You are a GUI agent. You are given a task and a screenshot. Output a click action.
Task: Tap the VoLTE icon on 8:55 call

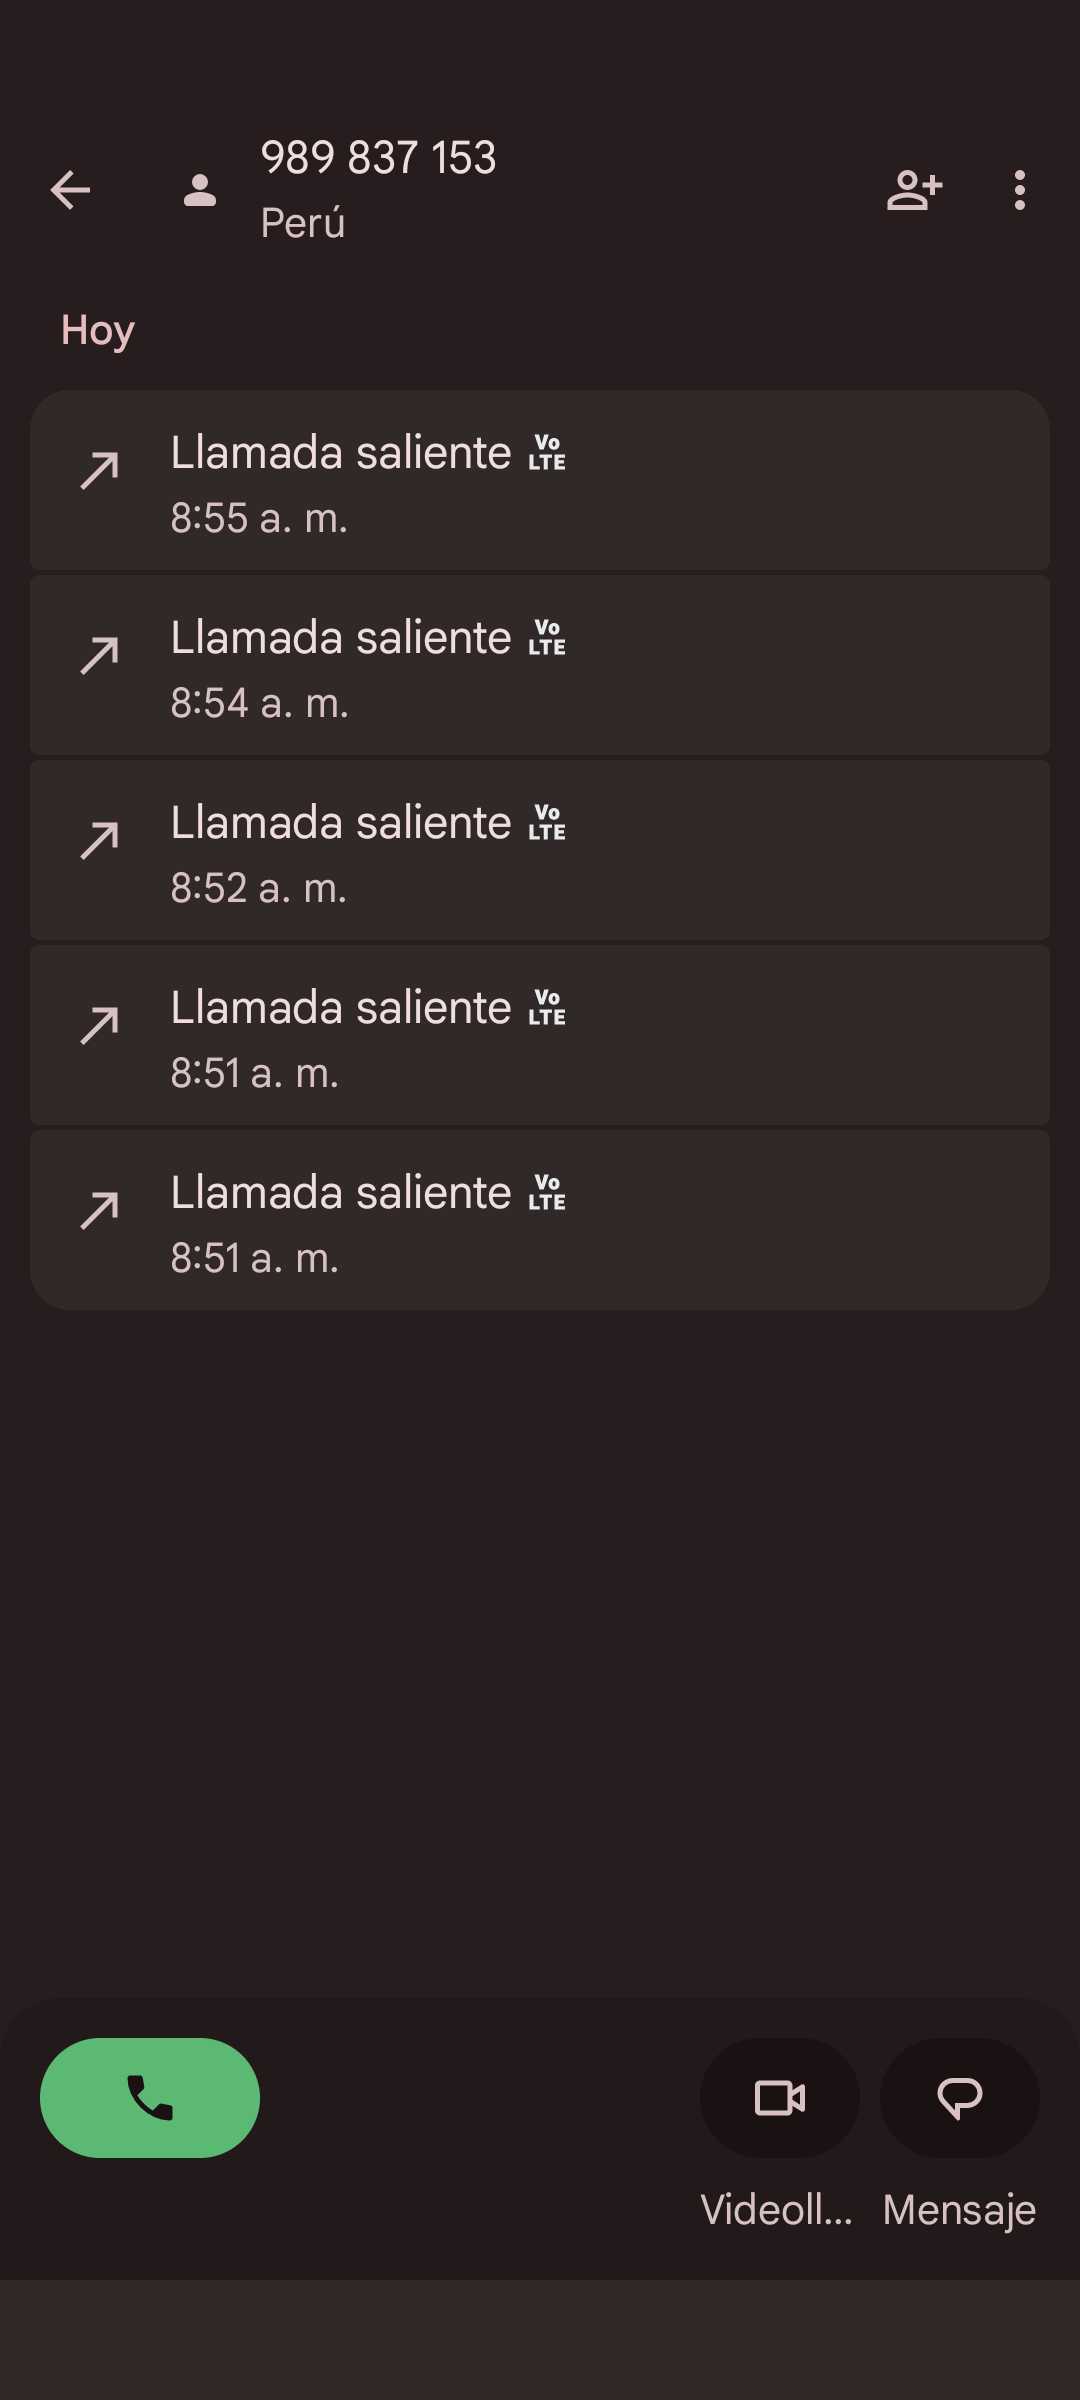547,453
